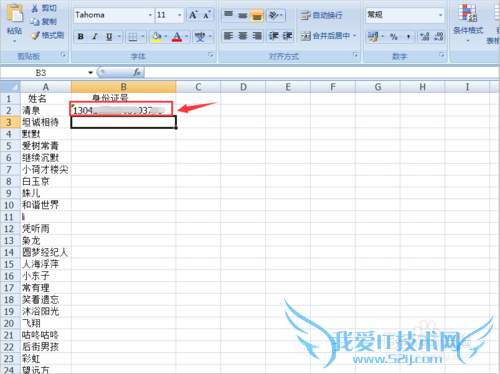Align text to top of cell
Image resolution: width=500 pixels, height=374 pixels.
[x=229, y=15]
